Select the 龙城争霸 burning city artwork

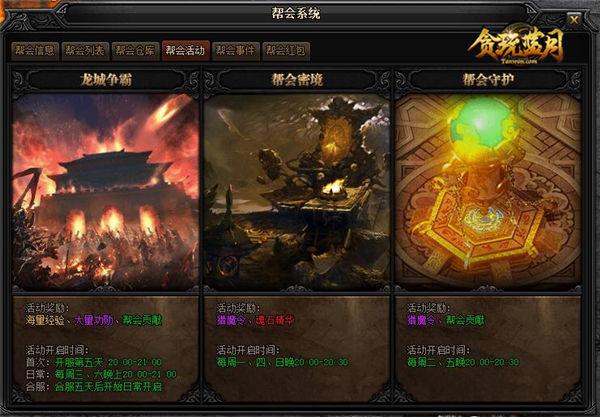click(x=105, y=191)
